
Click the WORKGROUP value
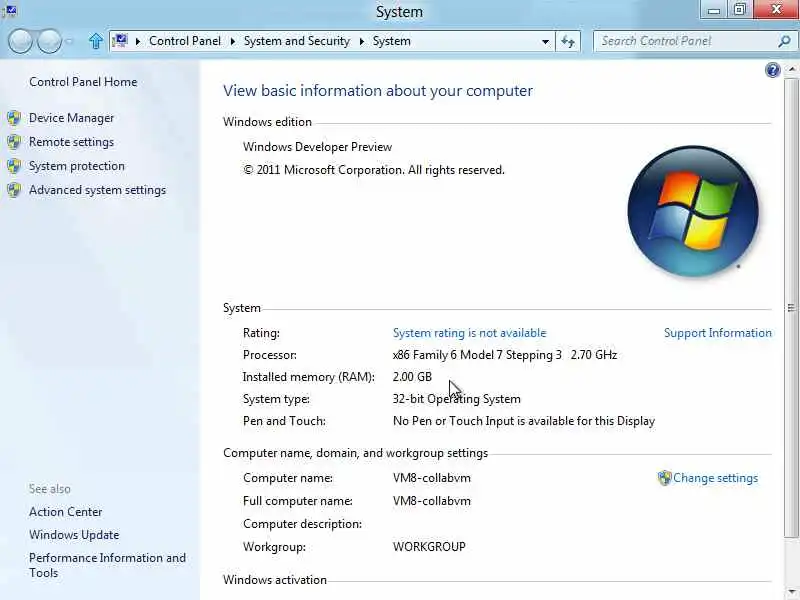coord(429,547)
